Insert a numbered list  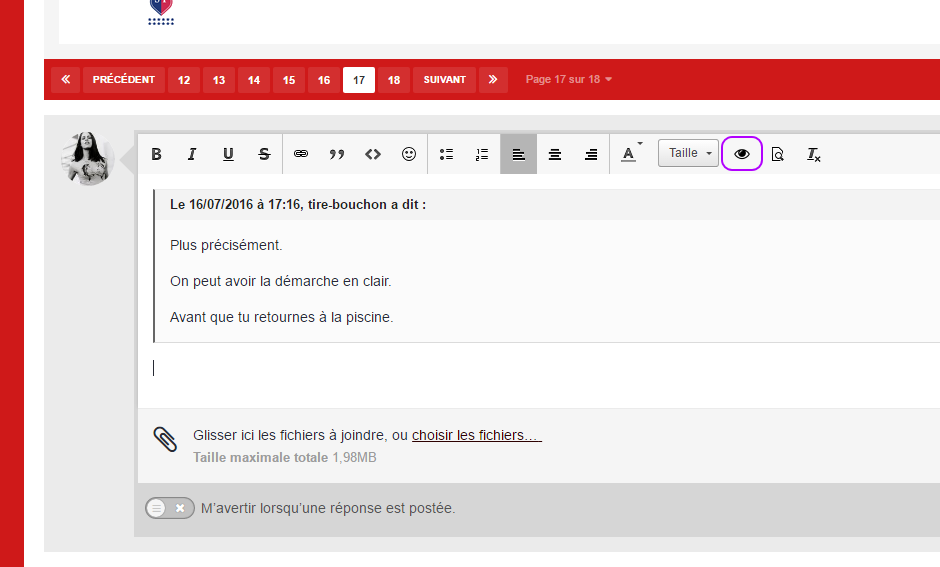tap(482, 154)
